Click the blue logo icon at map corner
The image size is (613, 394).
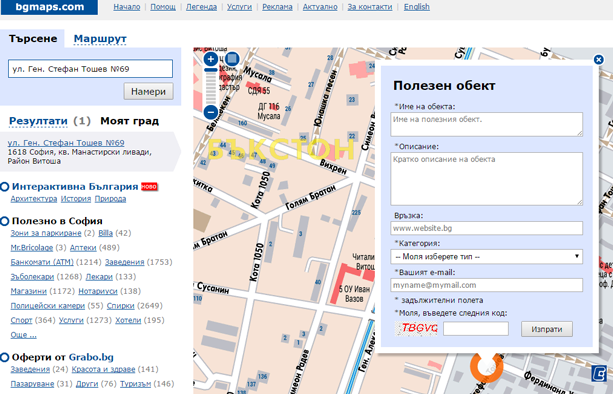(x=599, y=373)
